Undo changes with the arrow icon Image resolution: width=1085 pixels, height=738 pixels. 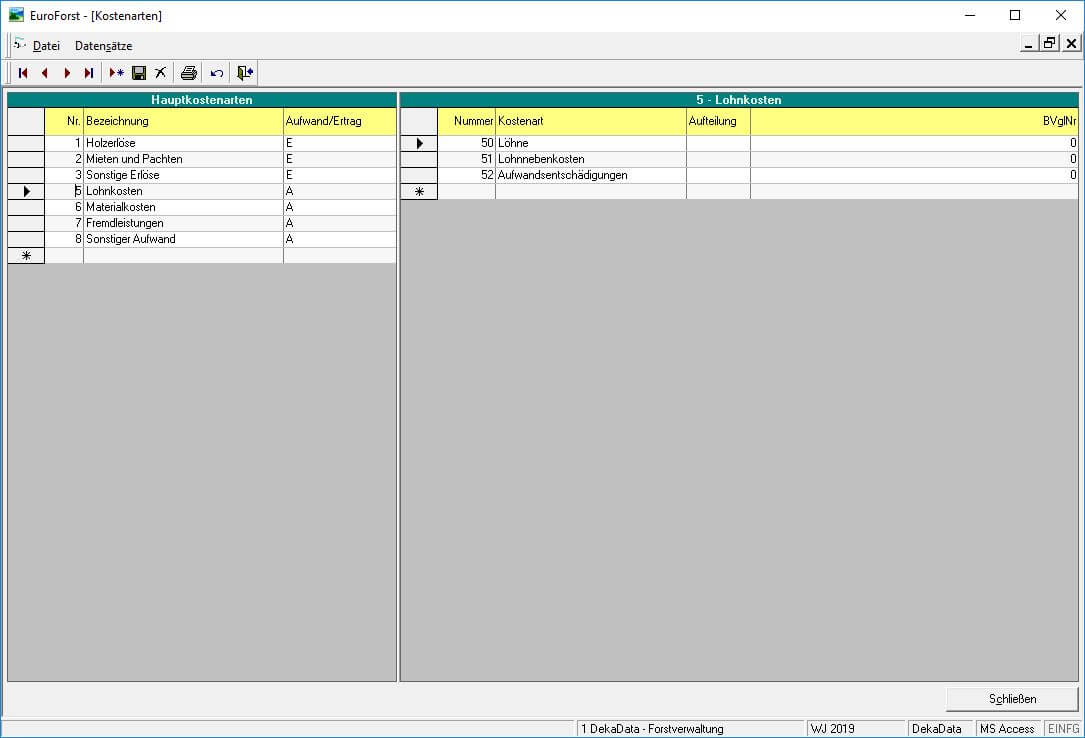tap(217, 73)
